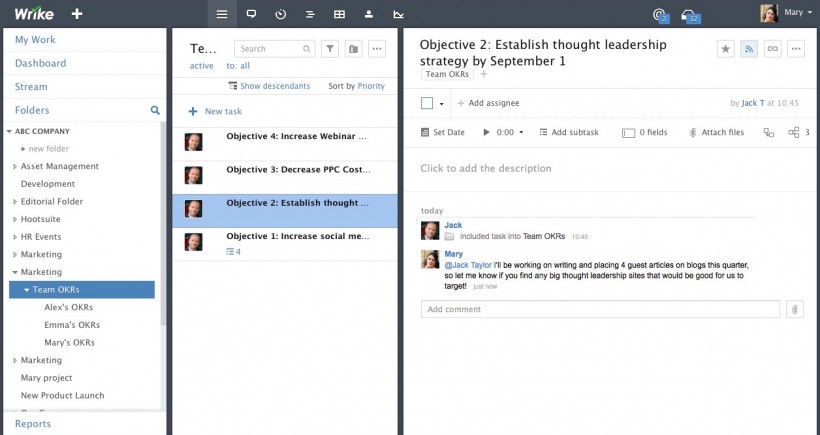Viewport: 820px width, 435px height.
Task: Toggle follow RSS icon on task
Action: coord(749,49)
